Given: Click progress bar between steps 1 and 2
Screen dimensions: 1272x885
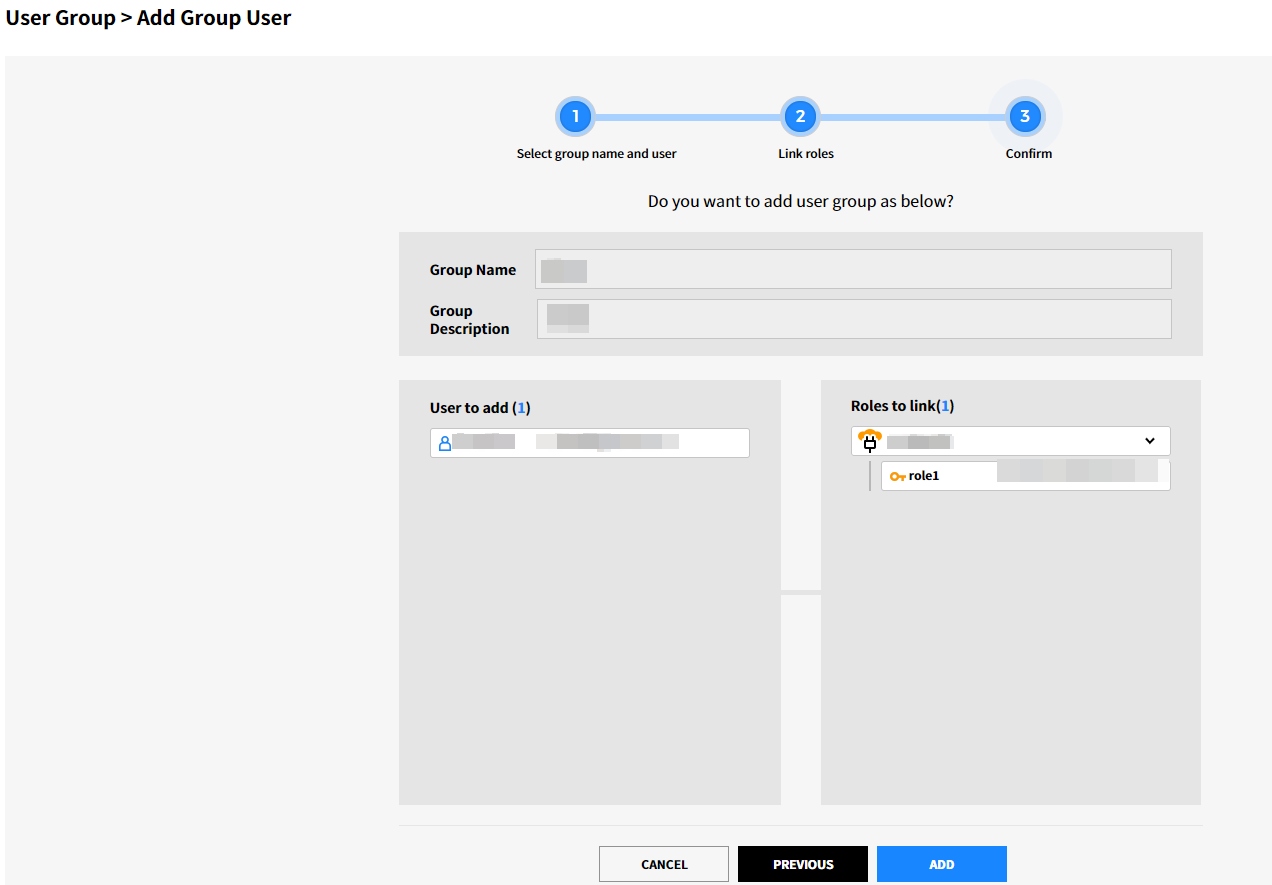Looking at the screenshot, I should [687, 117].
